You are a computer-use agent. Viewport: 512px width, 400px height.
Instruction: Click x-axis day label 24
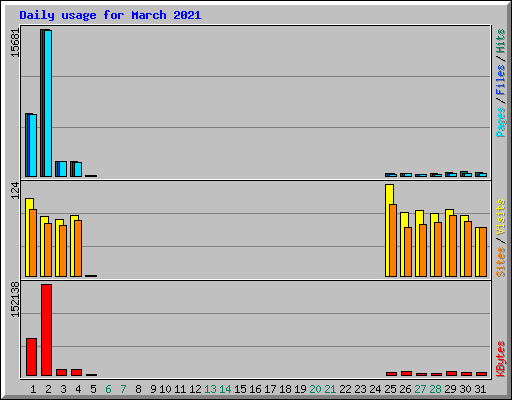375,389
